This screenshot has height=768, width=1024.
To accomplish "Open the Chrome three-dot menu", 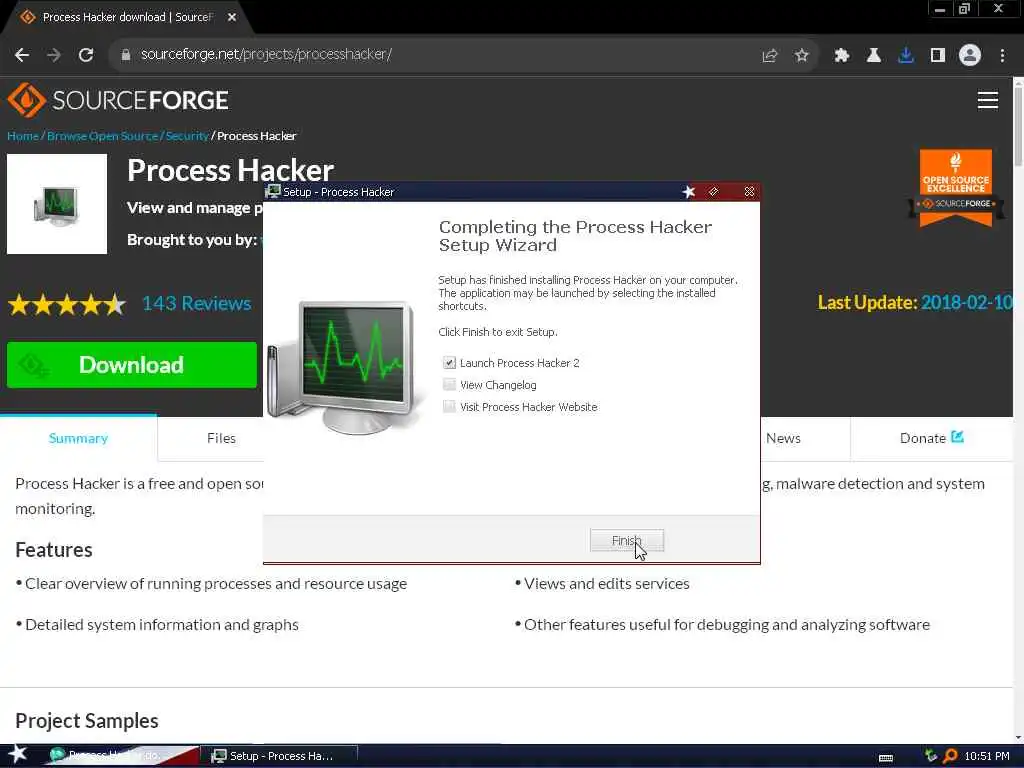I will coord(1002,56).
